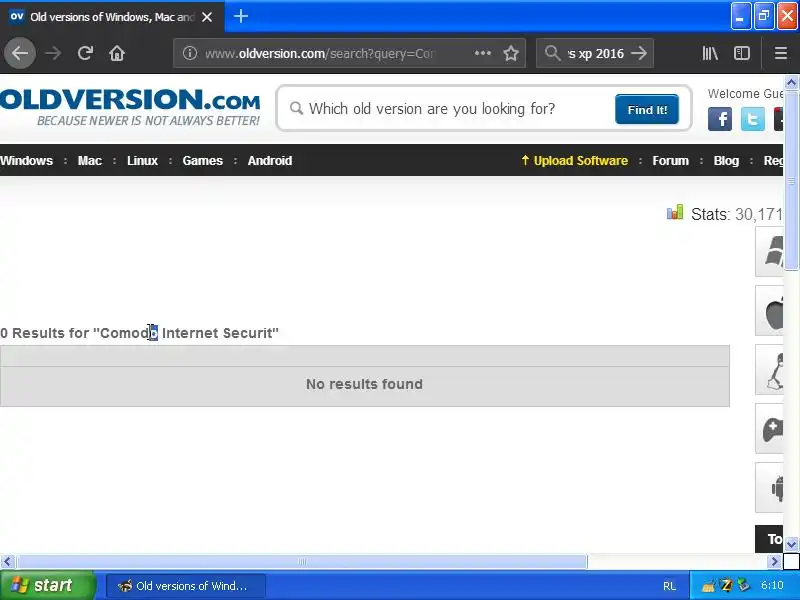Bookmark this page with the star
This screenshot has height=600, width=800.
[511, 53]
